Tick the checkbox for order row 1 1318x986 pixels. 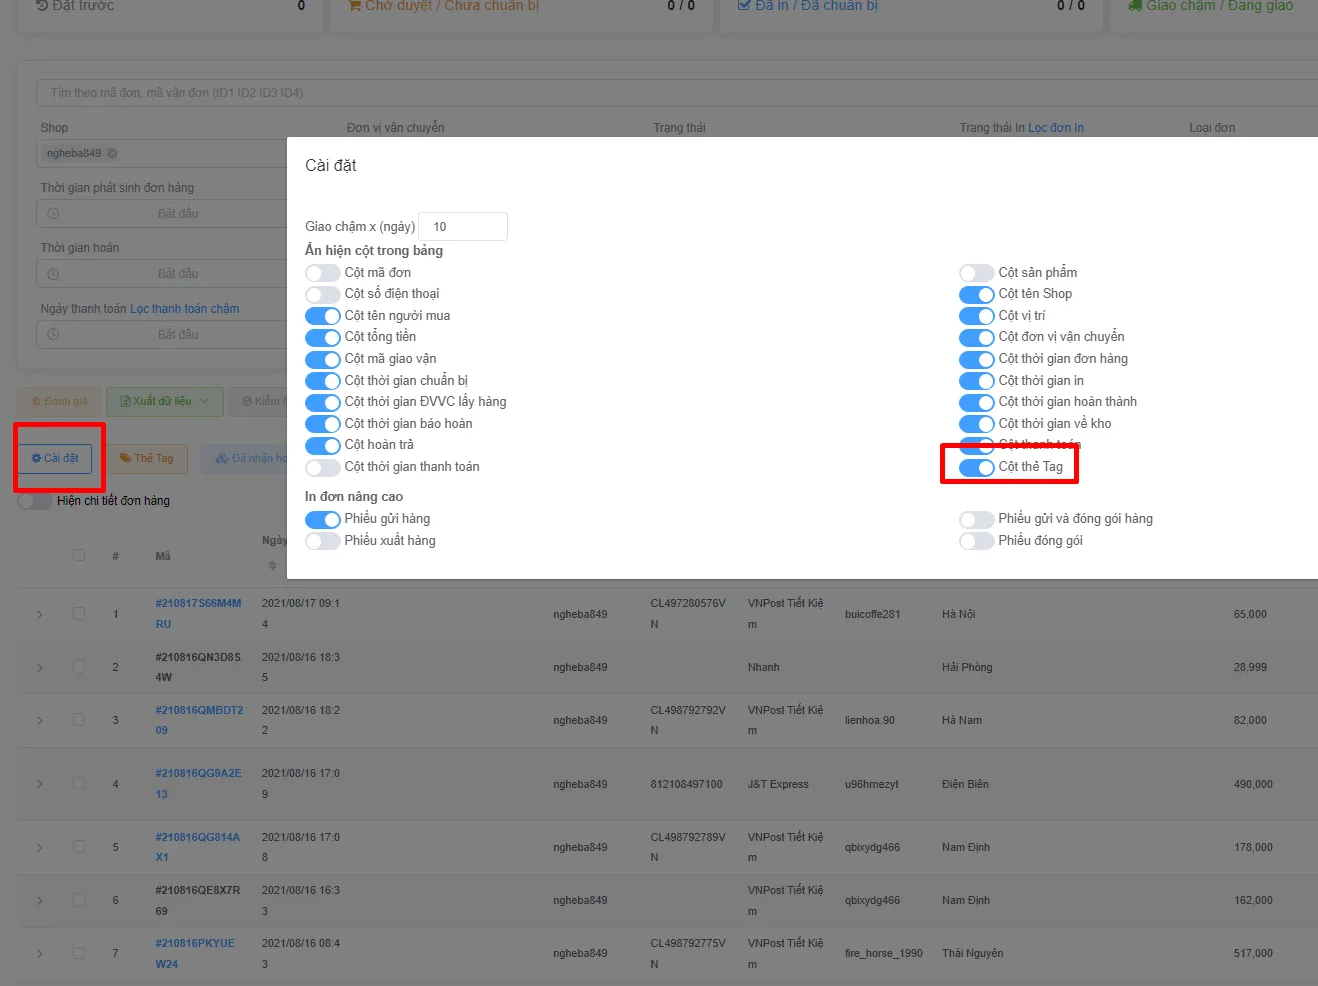tap(79, 613)
